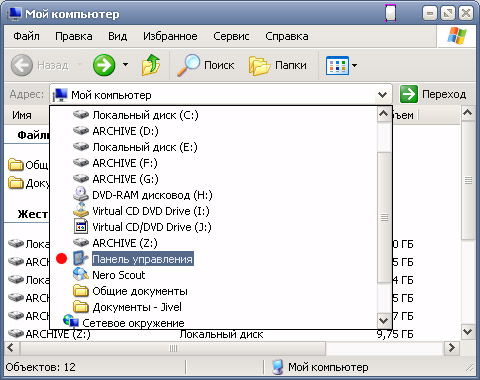Open the Правка menu
This screenshot has width=480, height=380.
[x=74, y=36]
